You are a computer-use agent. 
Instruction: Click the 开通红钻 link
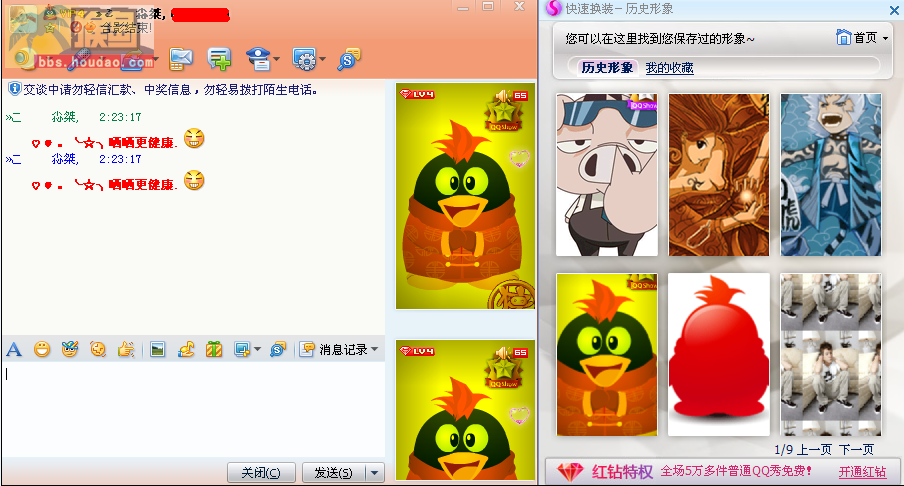pos(862,472)
